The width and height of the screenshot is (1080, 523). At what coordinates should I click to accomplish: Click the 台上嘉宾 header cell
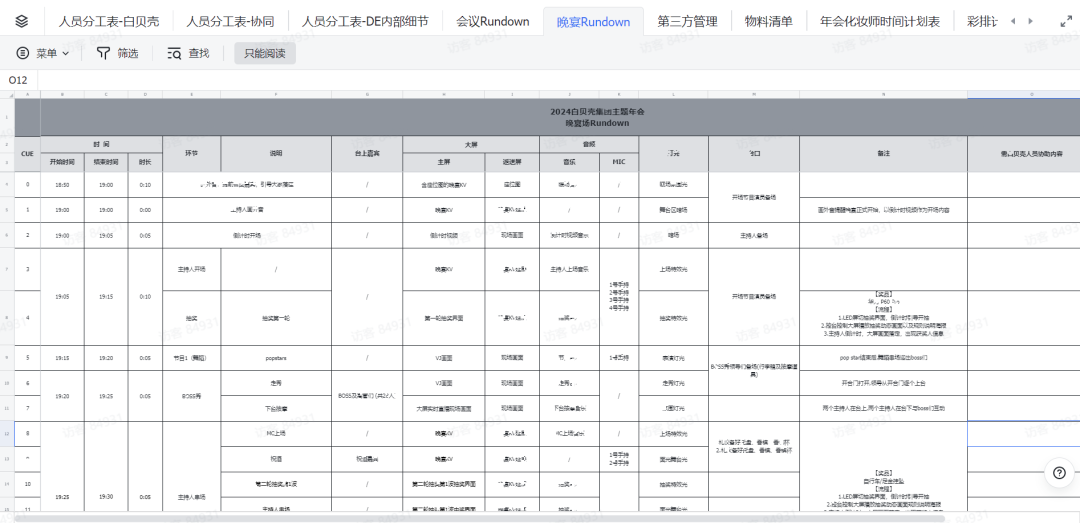tap(367, 154)
